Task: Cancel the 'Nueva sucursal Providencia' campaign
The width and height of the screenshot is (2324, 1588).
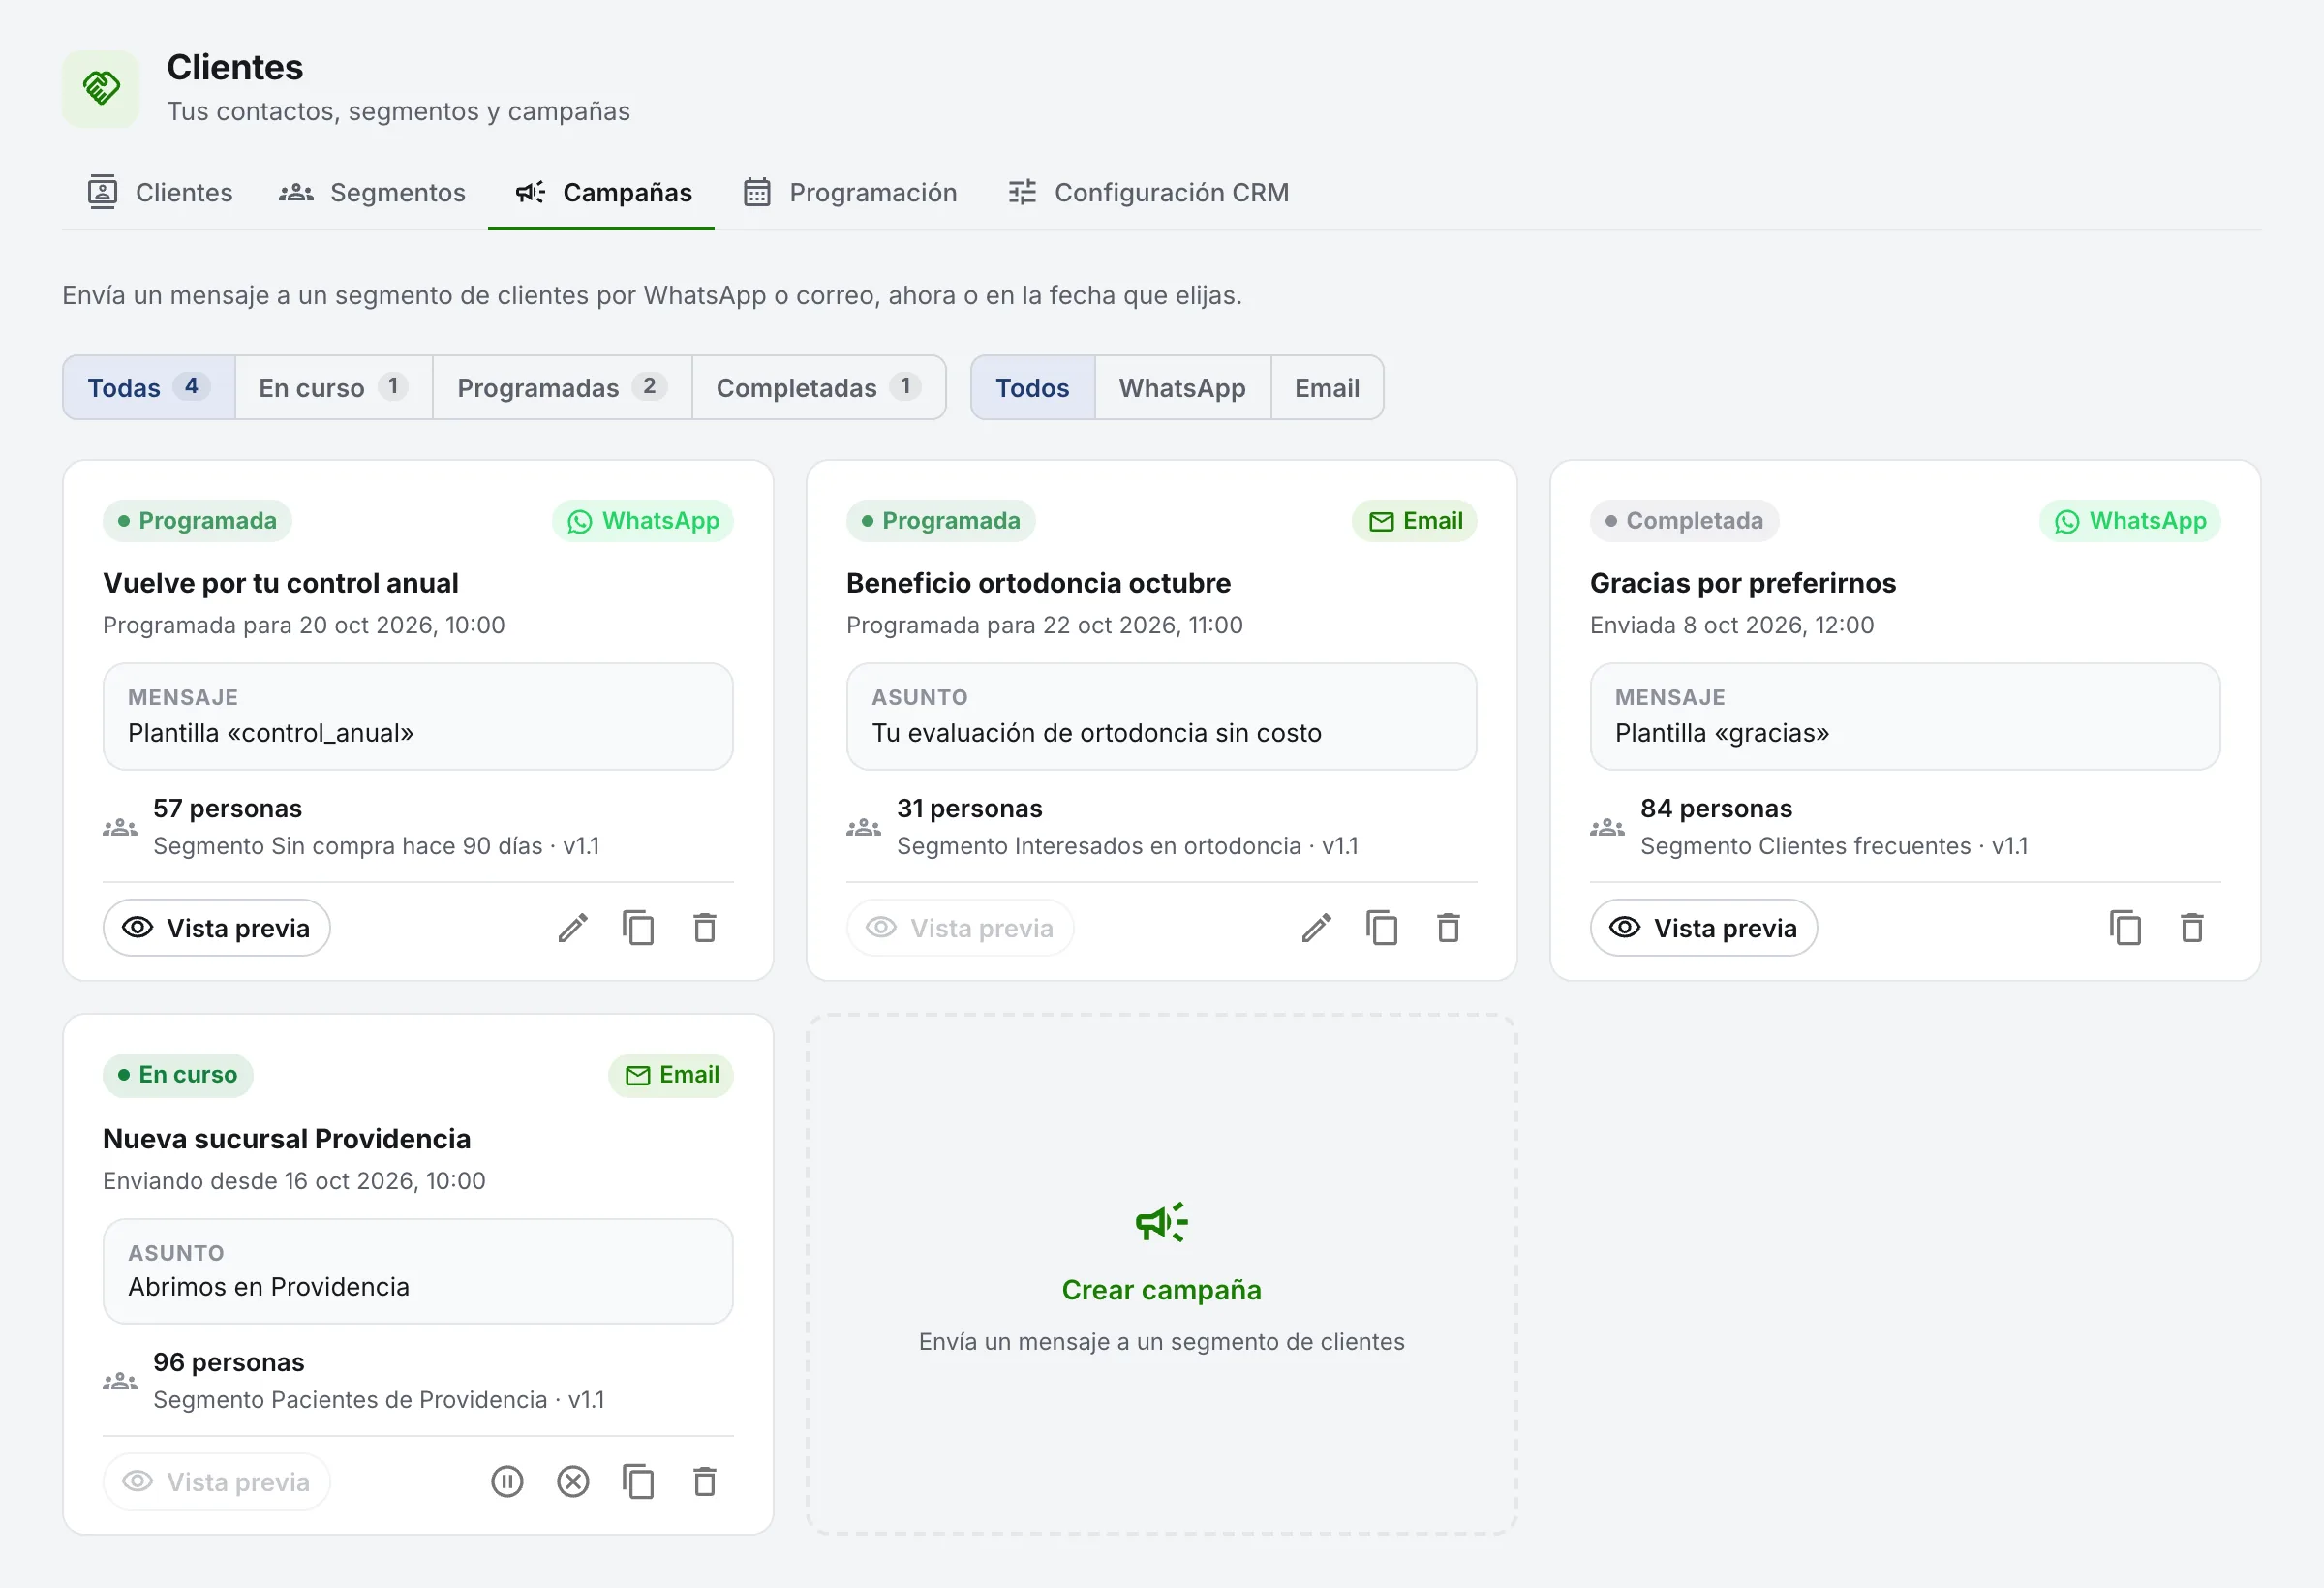Action: click(x=573, y=1481)
